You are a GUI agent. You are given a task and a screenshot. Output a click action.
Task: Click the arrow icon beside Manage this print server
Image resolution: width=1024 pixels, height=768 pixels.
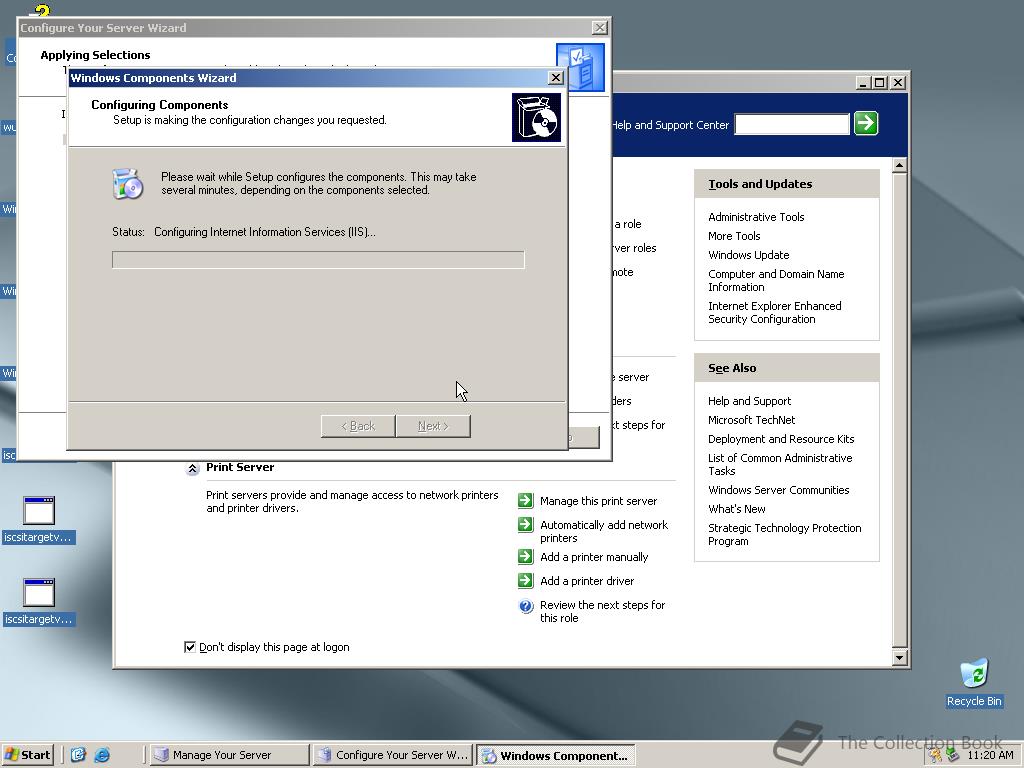coord(526,501)
